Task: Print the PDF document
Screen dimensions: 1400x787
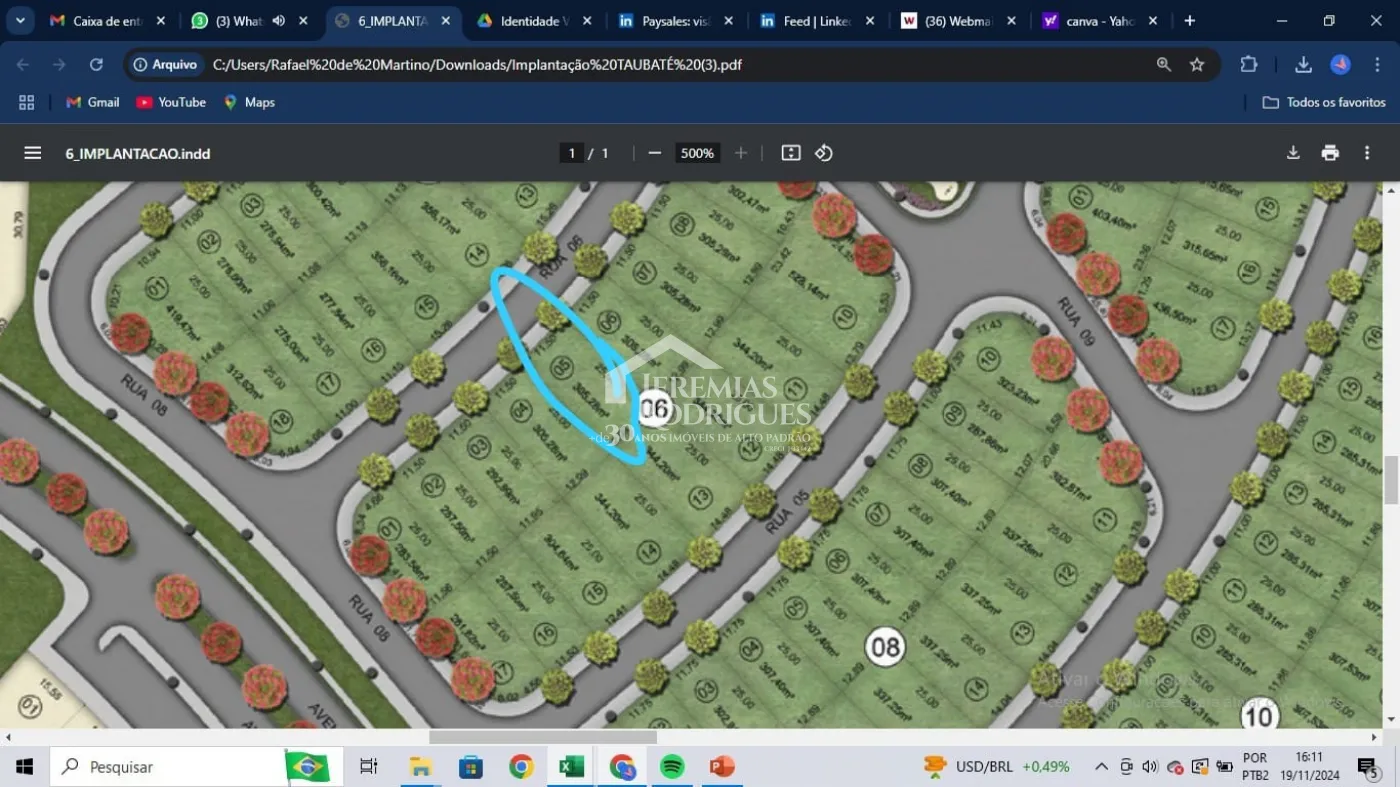Action: (x=1330, y=153)
